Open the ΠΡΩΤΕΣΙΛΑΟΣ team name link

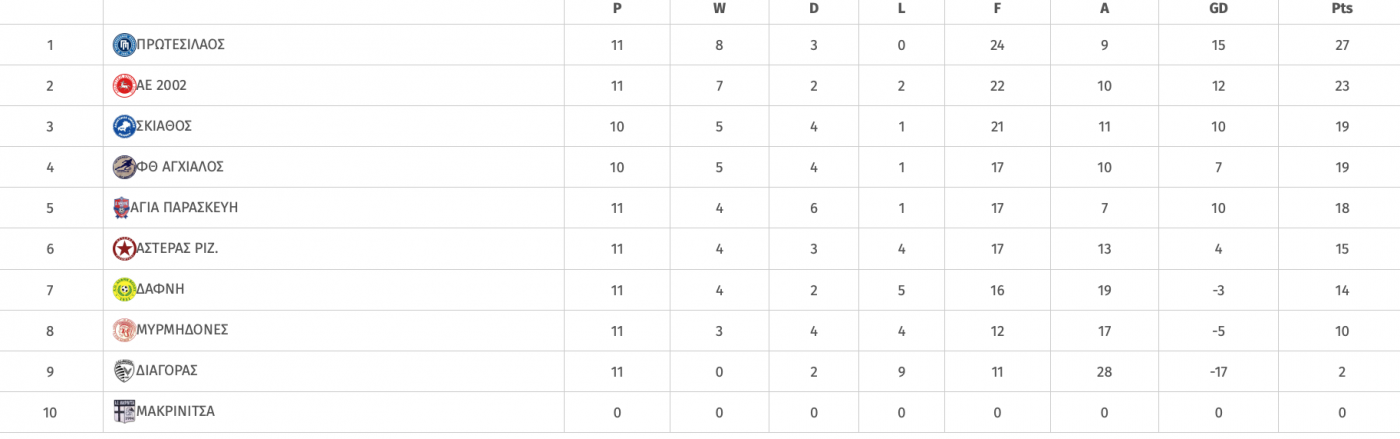181,45
